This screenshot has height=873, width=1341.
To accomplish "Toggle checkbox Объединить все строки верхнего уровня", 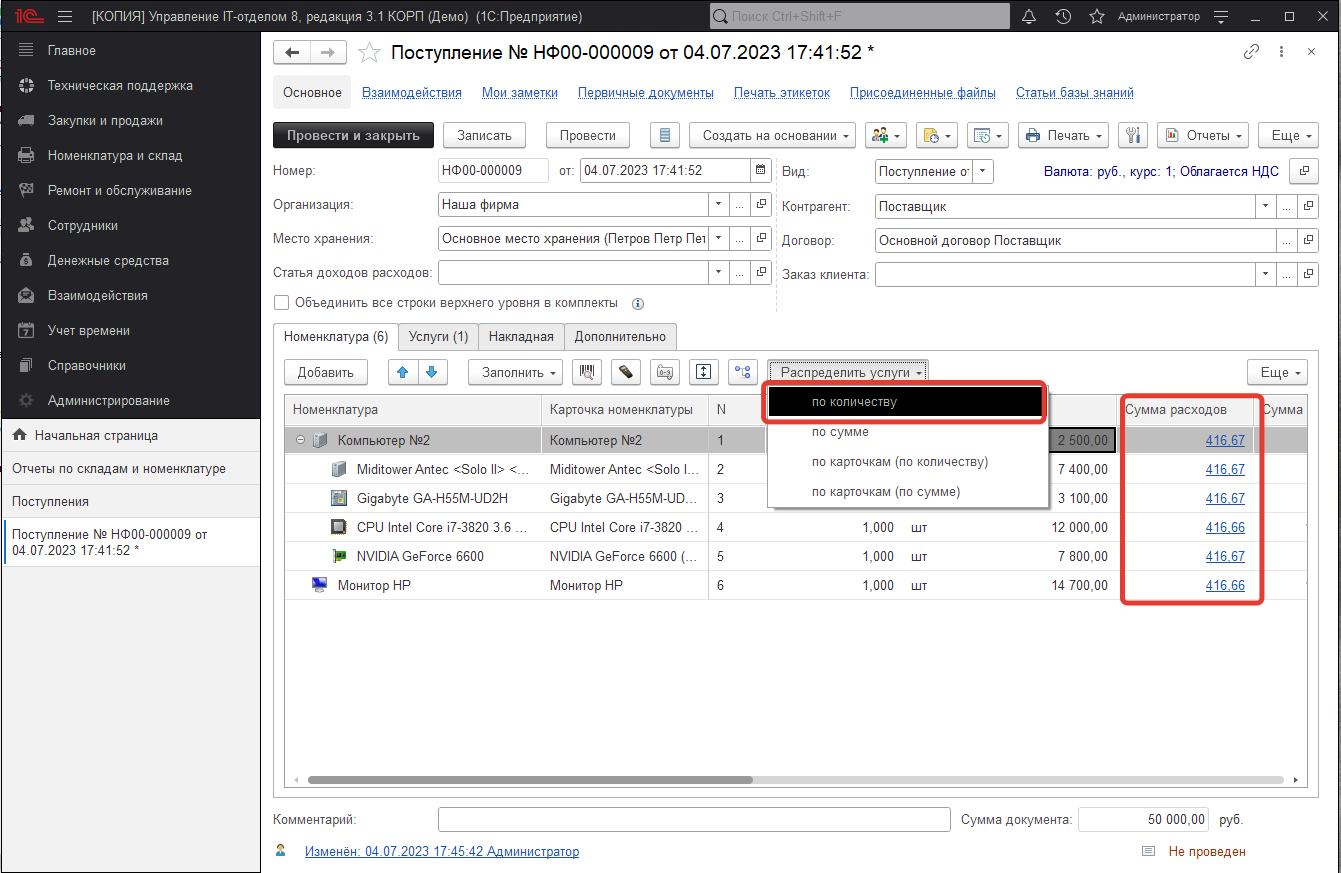I will click(x=282, y=303).
